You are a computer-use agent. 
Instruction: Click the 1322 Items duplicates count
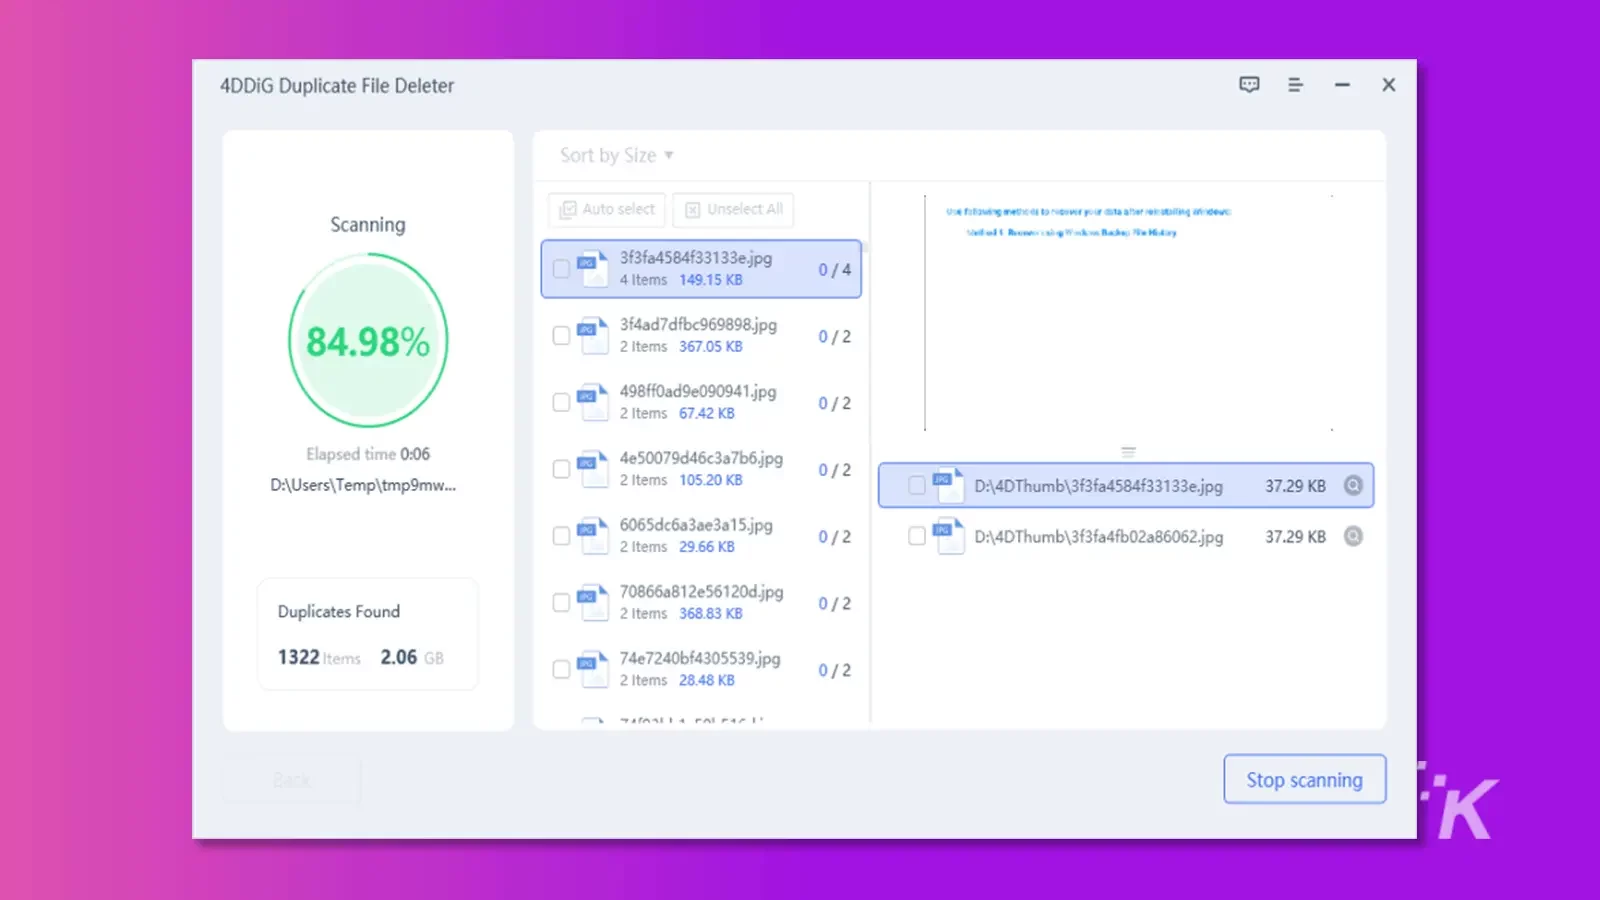click(x=319, y=657)
